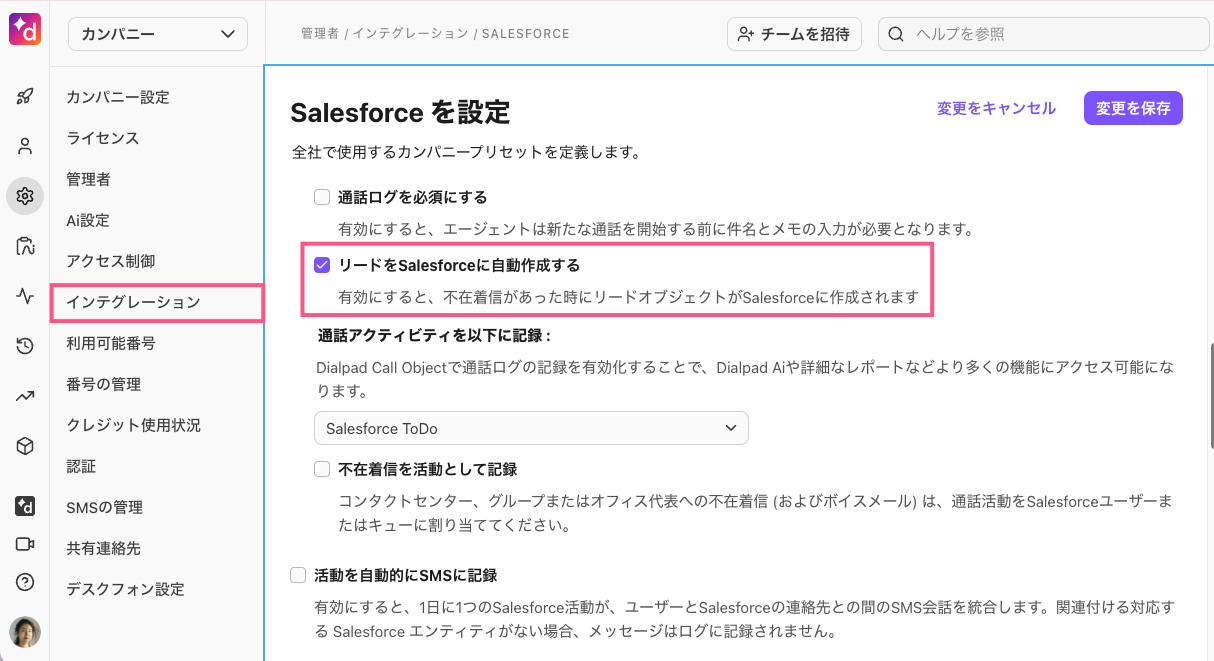Open Ai設定 menu item
The image size is (1214, 661).
88,220
